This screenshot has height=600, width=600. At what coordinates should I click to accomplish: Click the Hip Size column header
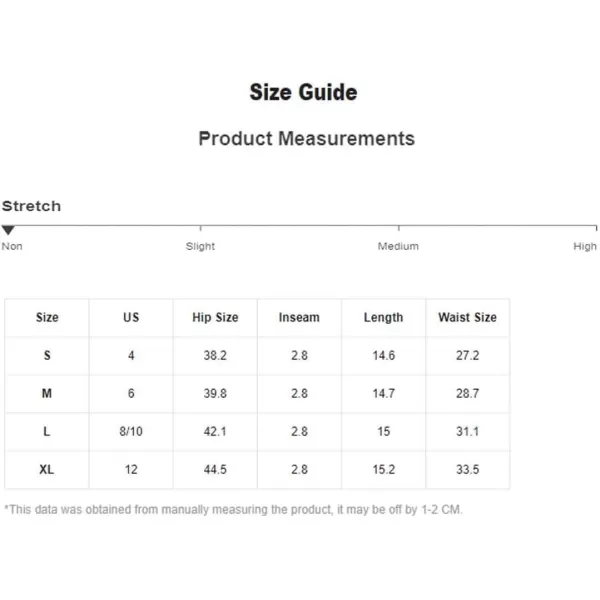(215, 317)
